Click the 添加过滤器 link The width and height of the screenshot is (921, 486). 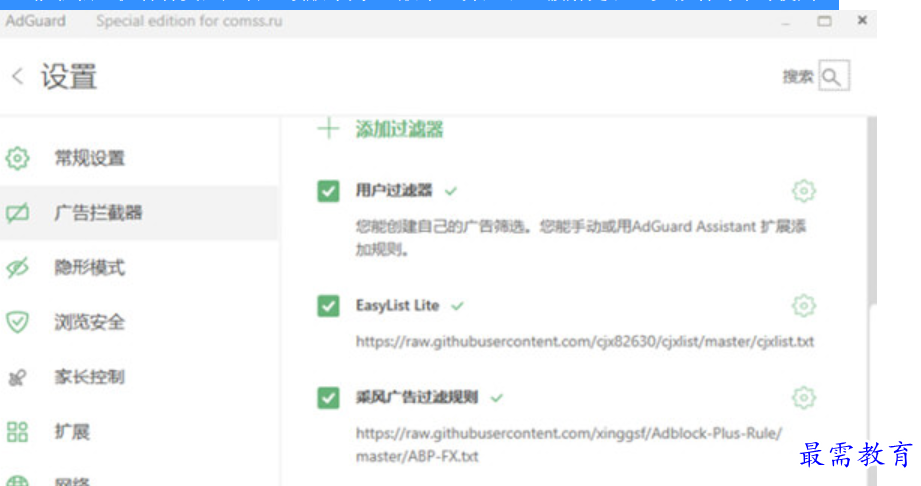point(399,129)
